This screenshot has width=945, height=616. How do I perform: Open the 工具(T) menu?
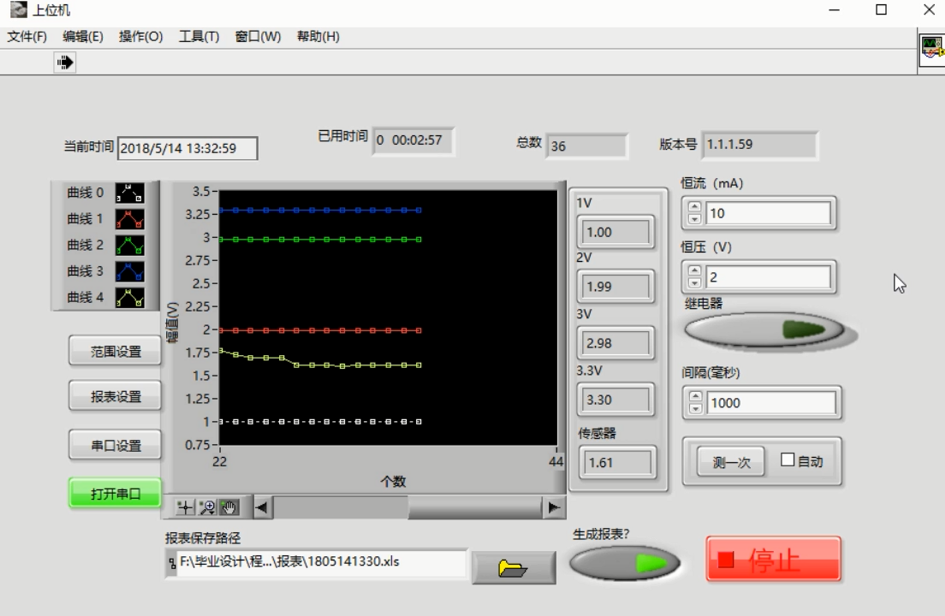click(198, 37)
